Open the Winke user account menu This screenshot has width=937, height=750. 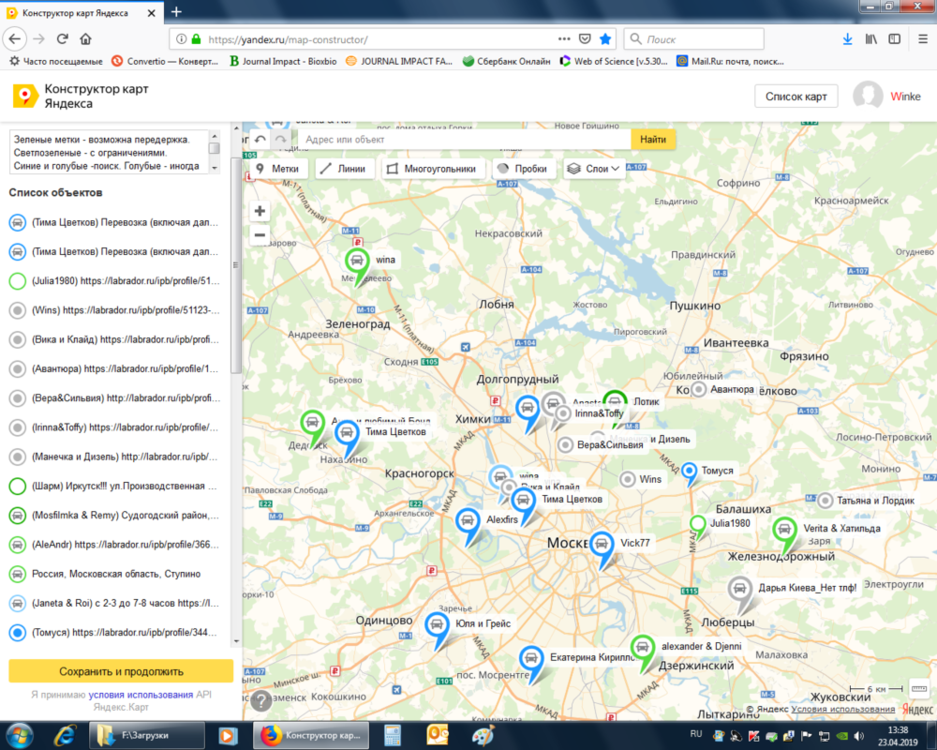pos(886,96)
